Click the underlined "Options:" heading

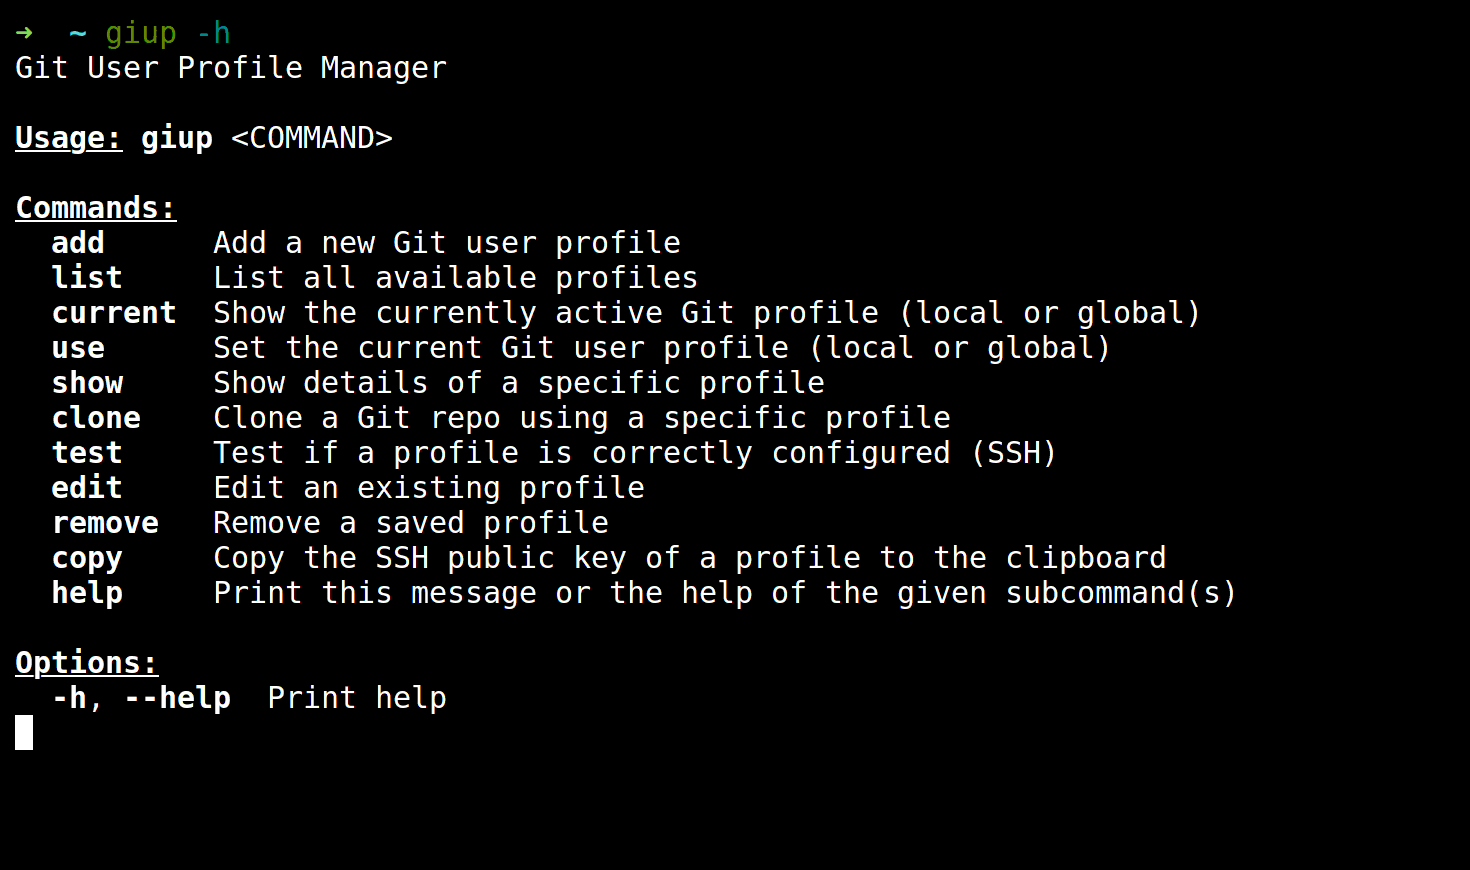(86, 663)
